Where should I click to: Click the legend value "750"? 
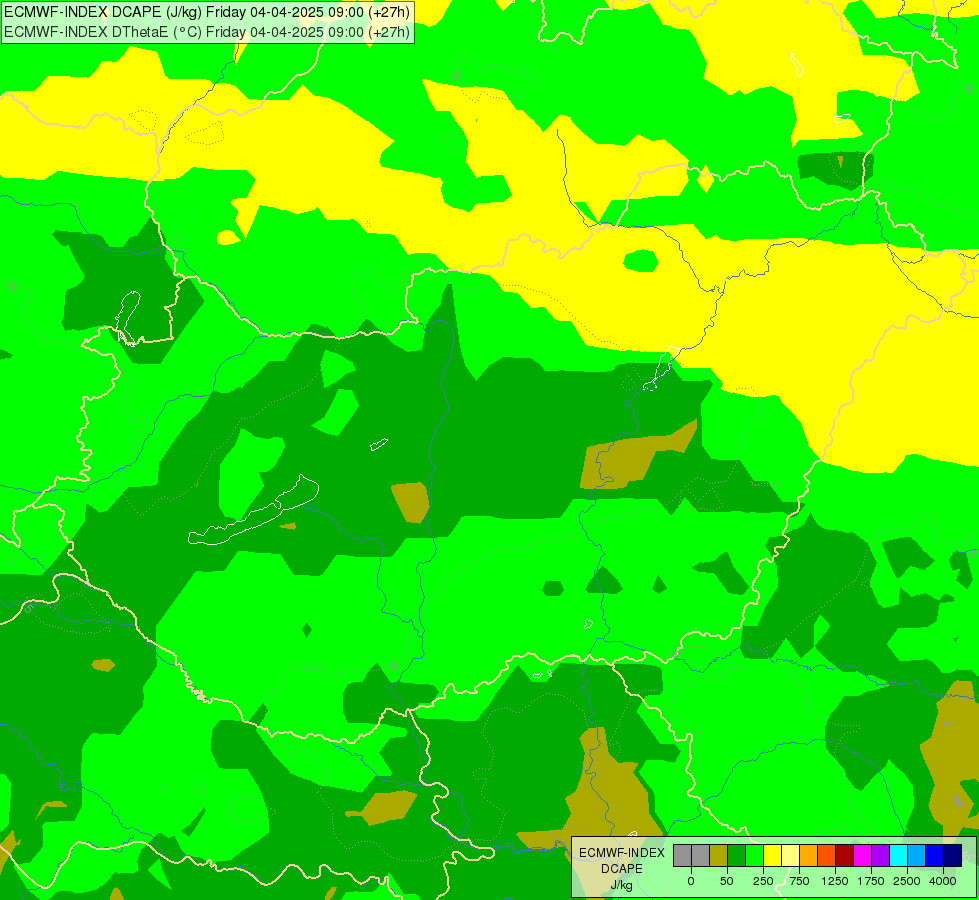point(799,881)
